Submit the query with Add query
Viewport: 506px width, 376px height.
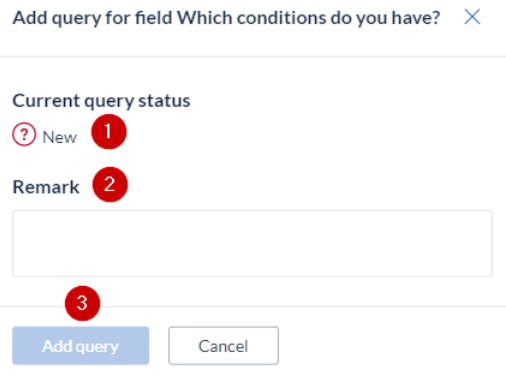81,346
